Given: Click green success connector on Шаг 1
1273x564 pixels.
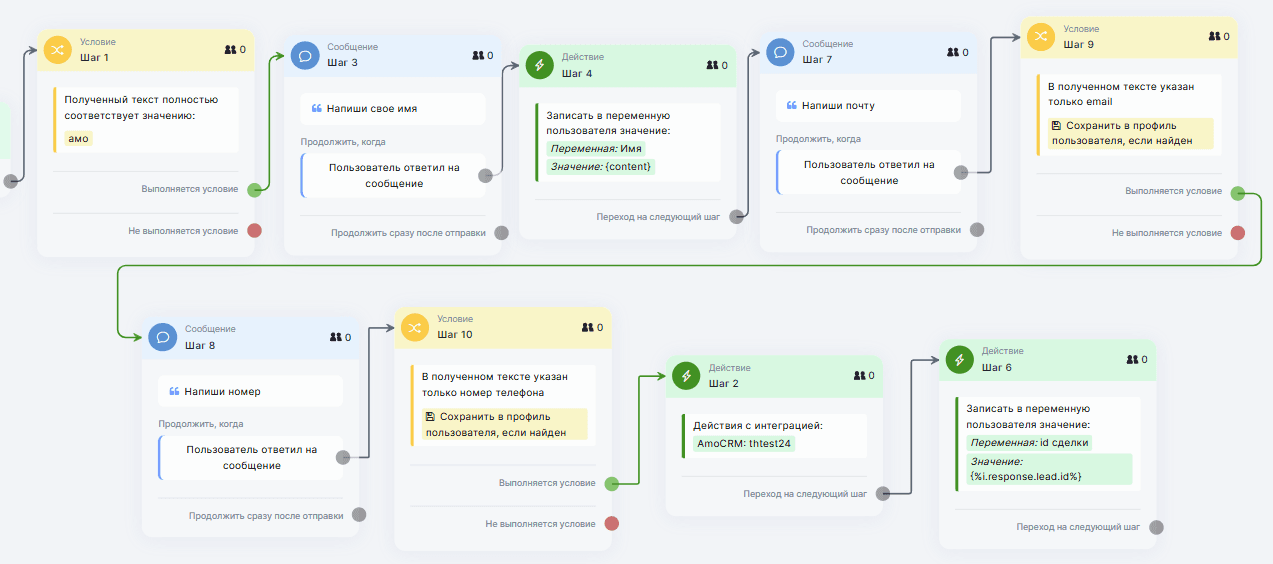Looking at the screenshot, I should [x=255, y=188].
